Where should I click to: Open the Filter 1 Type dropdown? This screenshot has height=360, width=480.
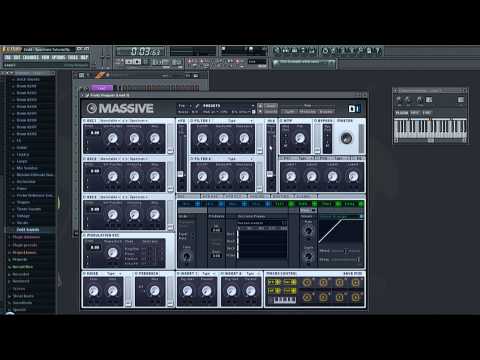pyautogui.click(x=240, y=121)
